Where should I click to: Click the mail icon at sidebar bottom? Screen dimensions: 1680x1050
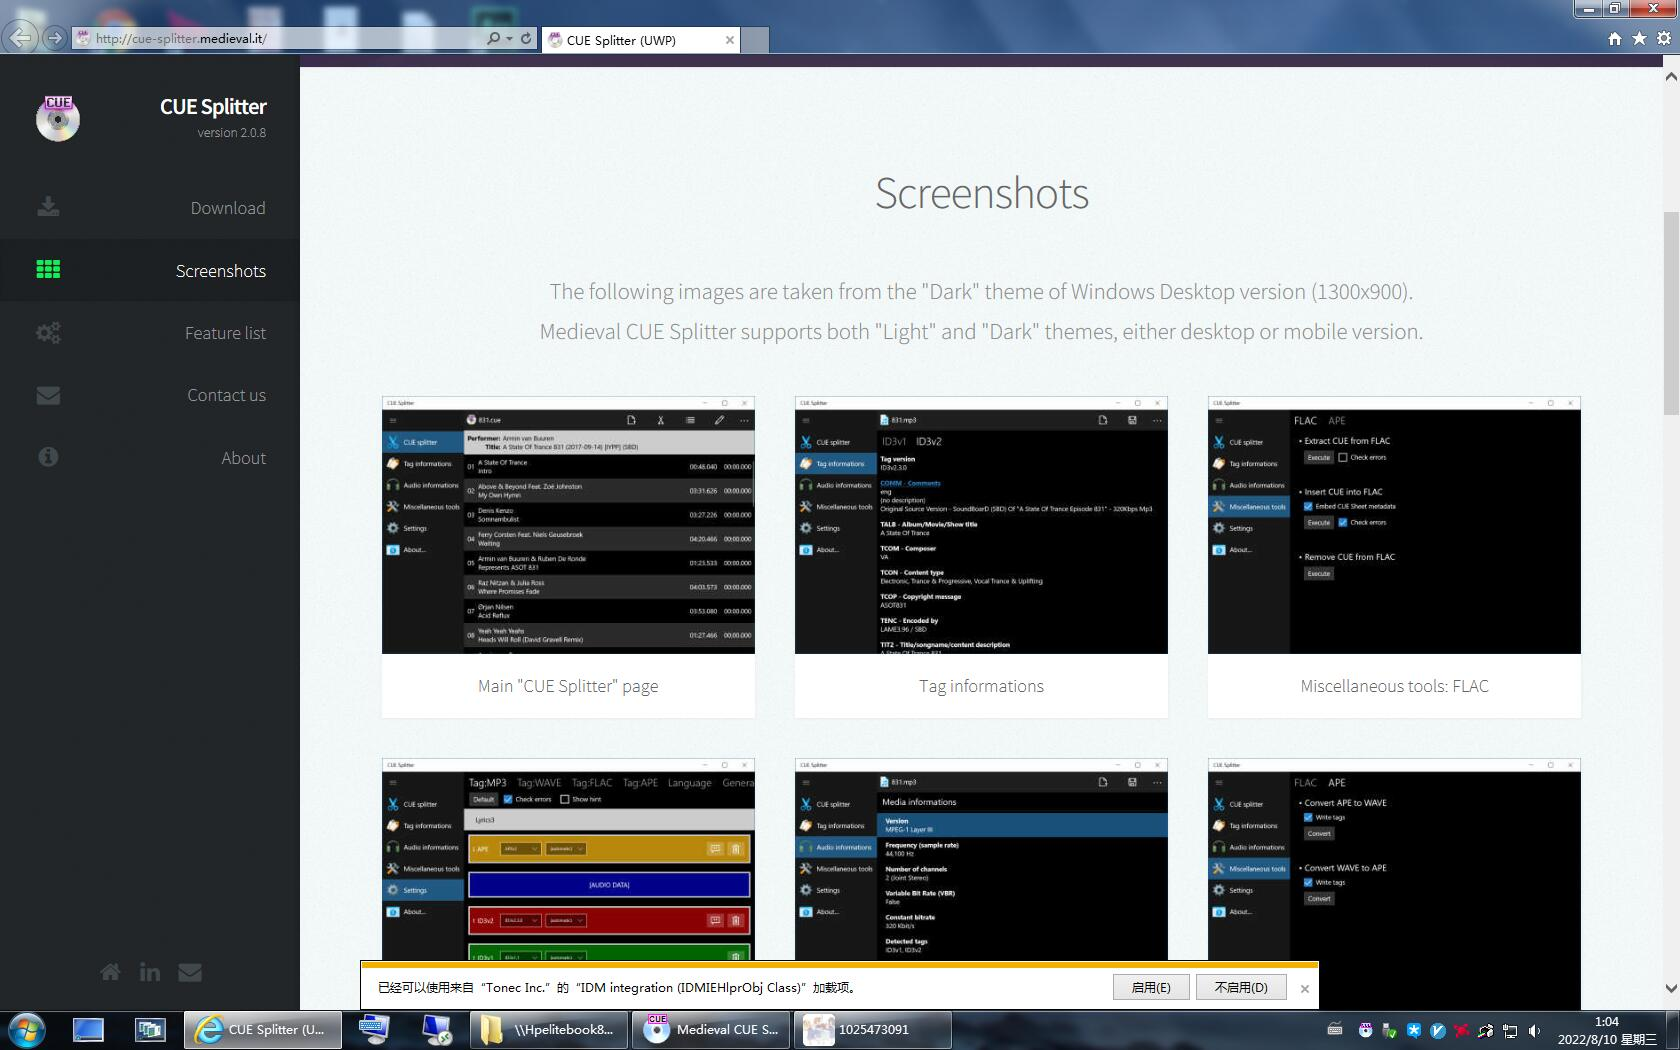click(190, 972)
